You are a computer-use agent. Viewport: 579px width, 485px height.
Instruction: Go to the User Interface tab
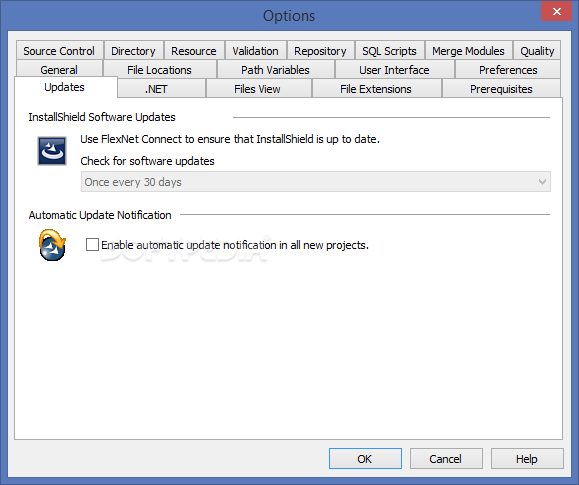(394, 69)
